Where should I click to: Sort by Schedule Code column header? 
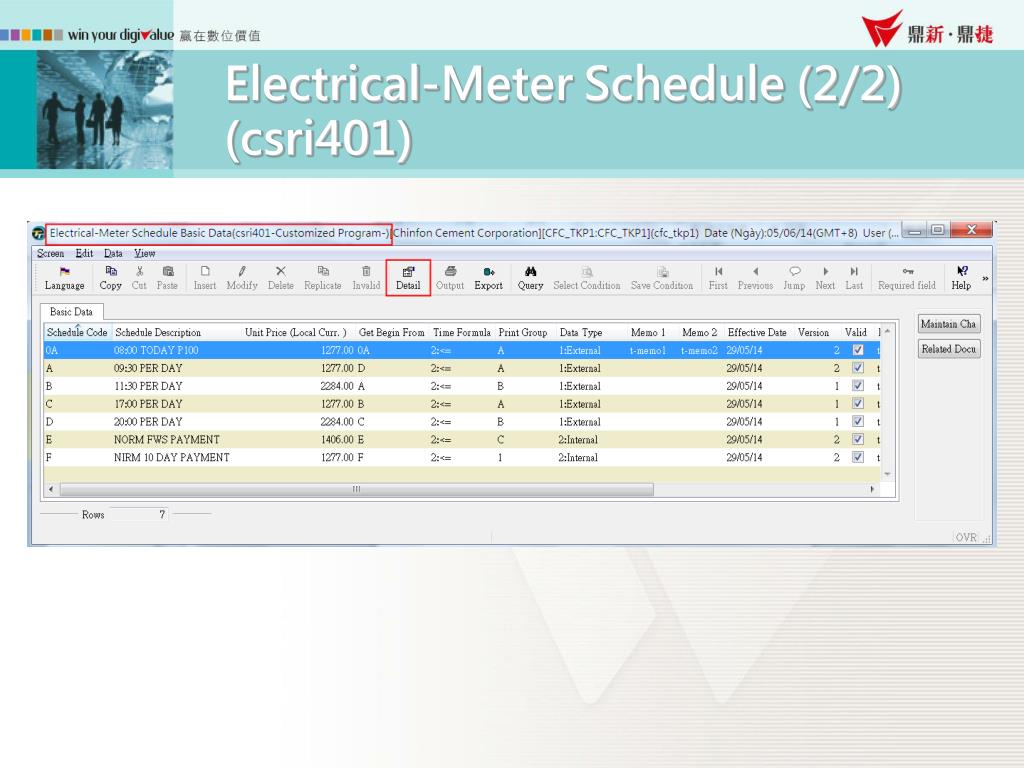pyautogui.click(x=77, y=332)
